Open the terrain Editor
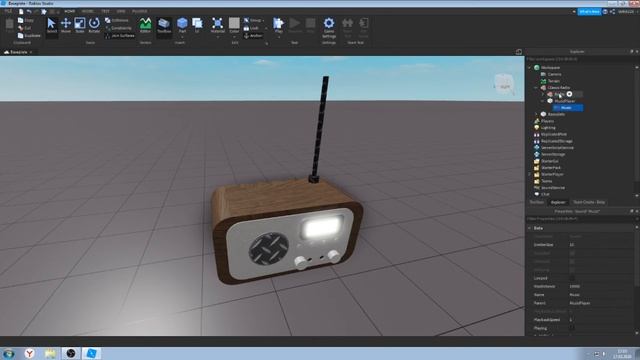 pos(145,25)
